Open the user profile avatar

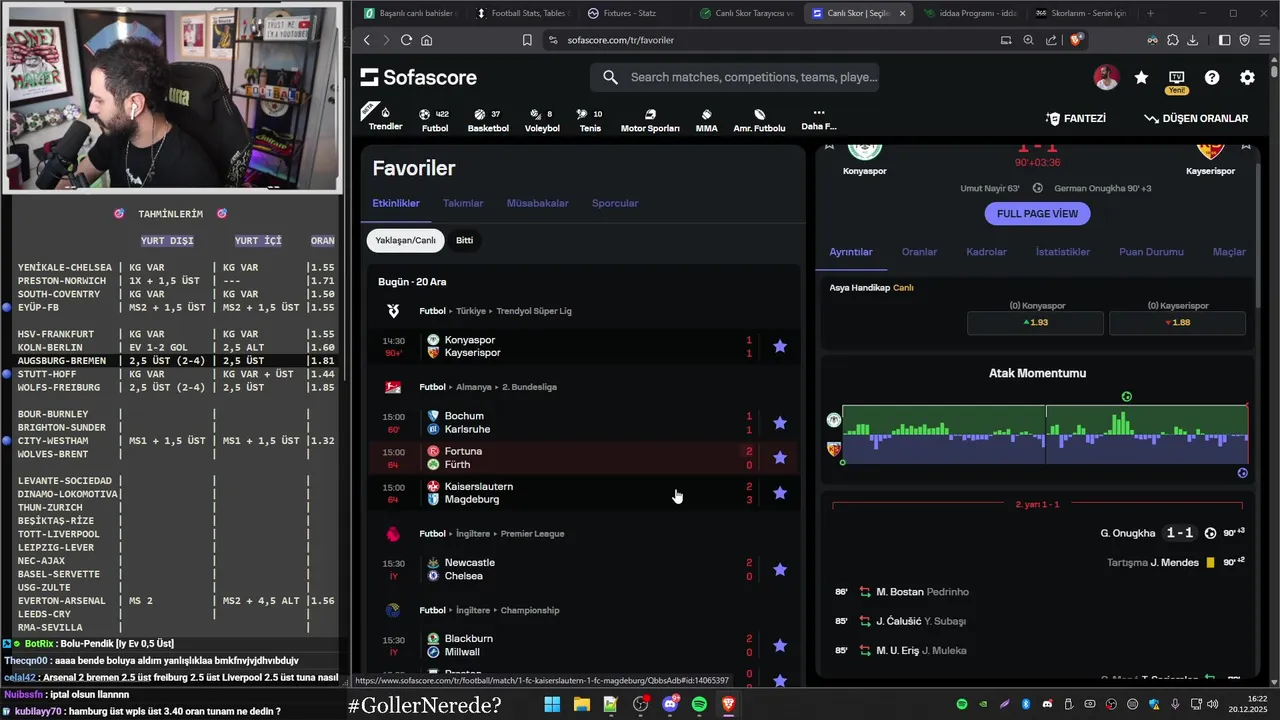pyautogui.click(x=1106, y=77)
